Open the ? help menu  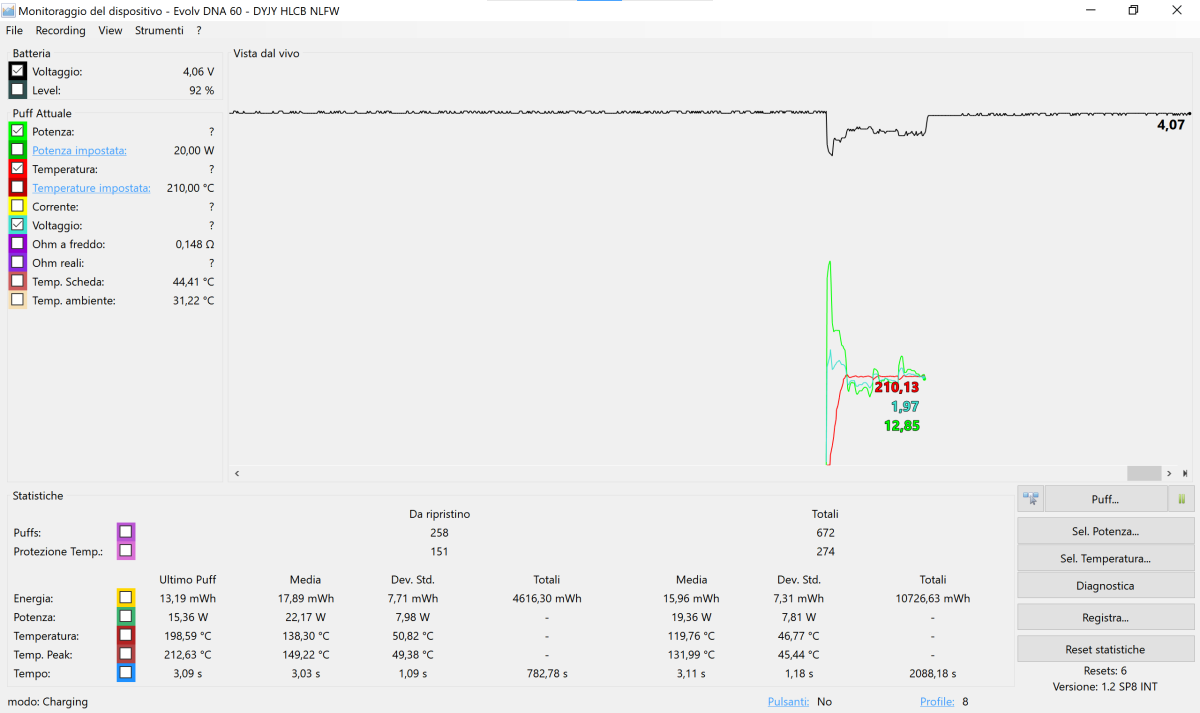point(199,30)
